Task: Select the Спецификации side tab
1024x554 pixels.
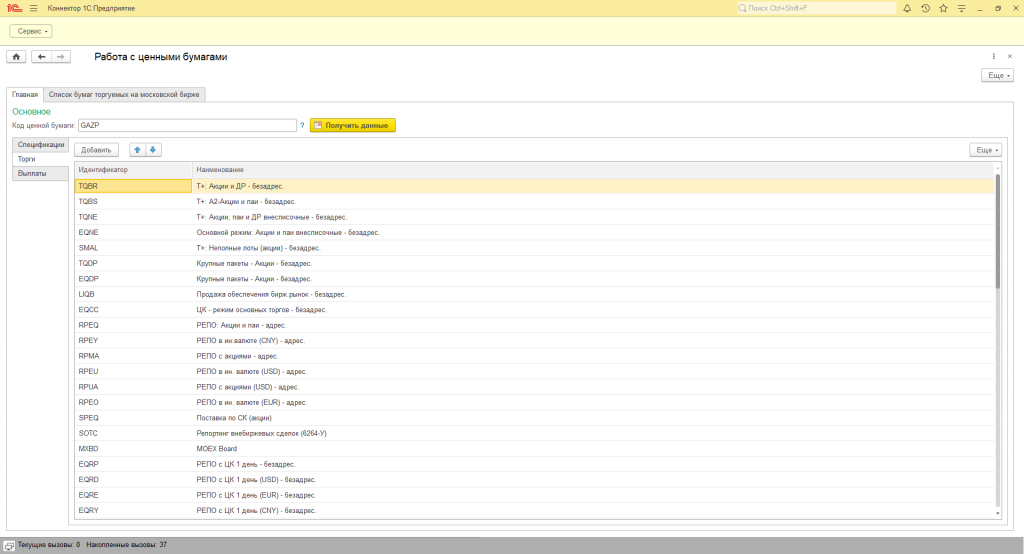Action: click(x=40, y=144)
